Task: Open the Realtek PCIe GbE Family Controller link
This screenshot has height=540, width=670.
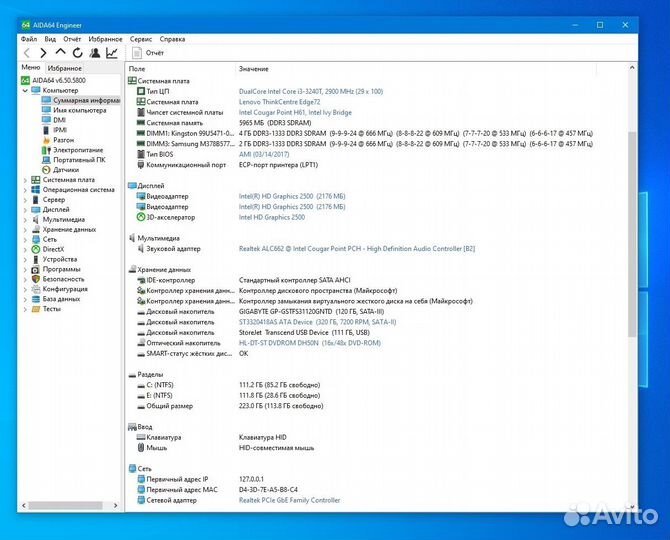Action: point(289,500)
